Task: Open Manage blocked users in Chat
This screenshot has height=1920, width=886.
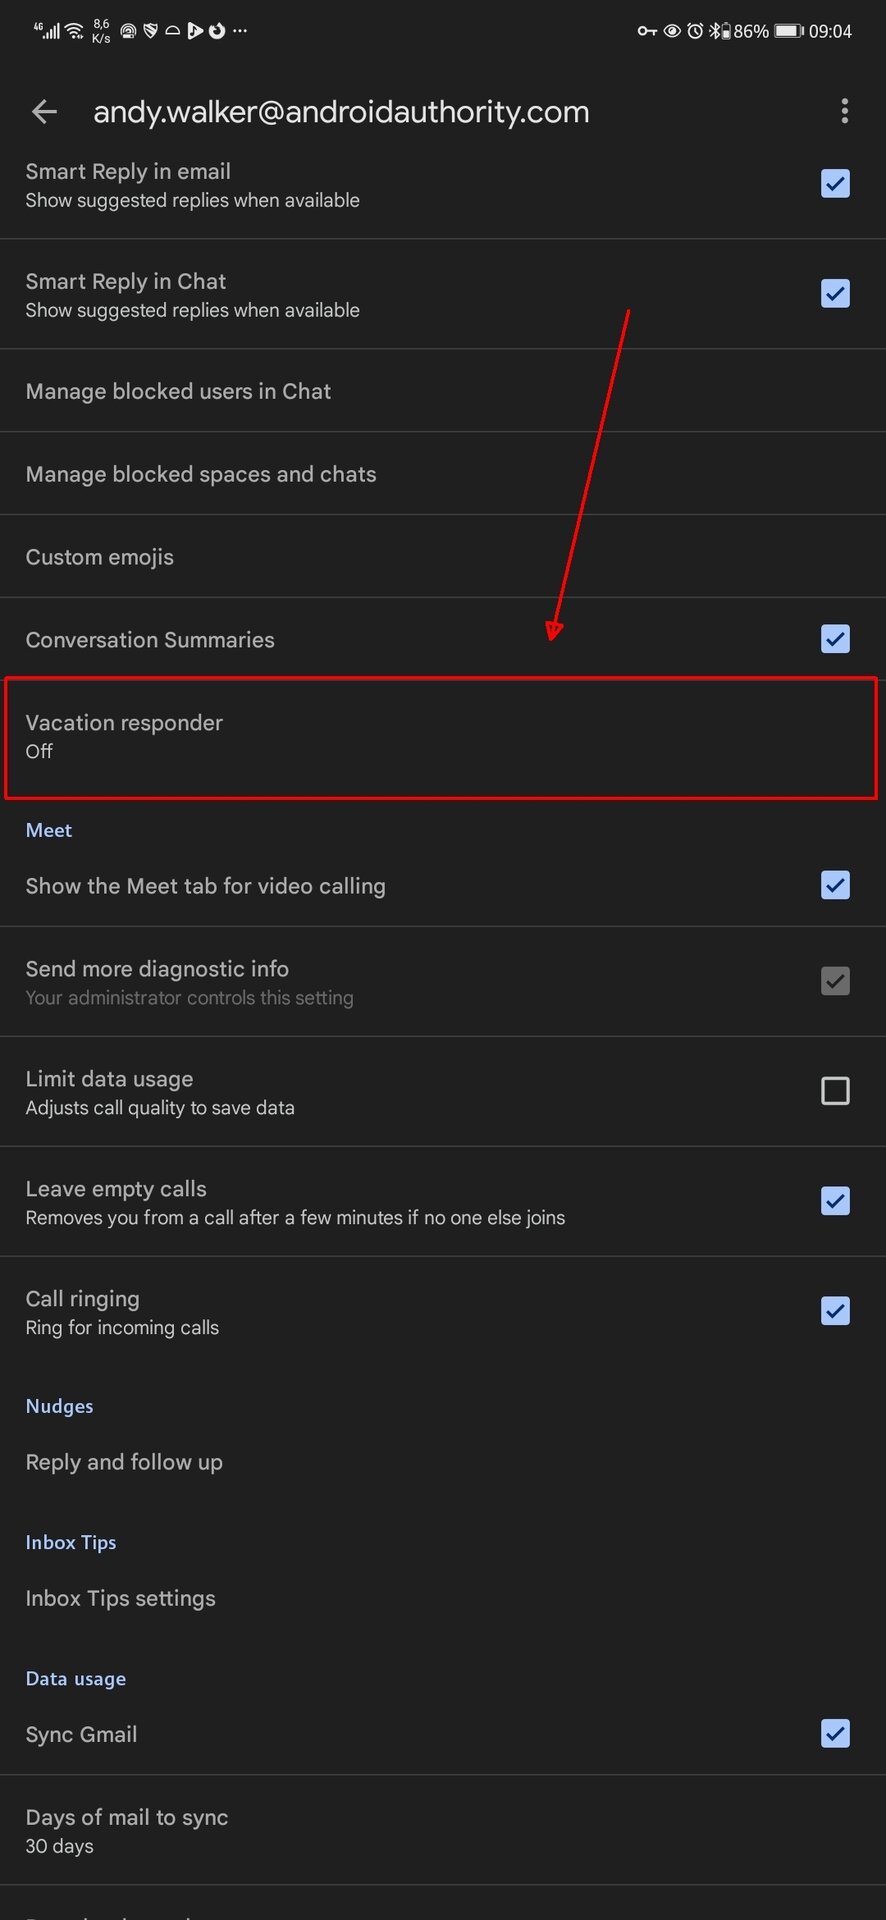Action: pos(443,391)
